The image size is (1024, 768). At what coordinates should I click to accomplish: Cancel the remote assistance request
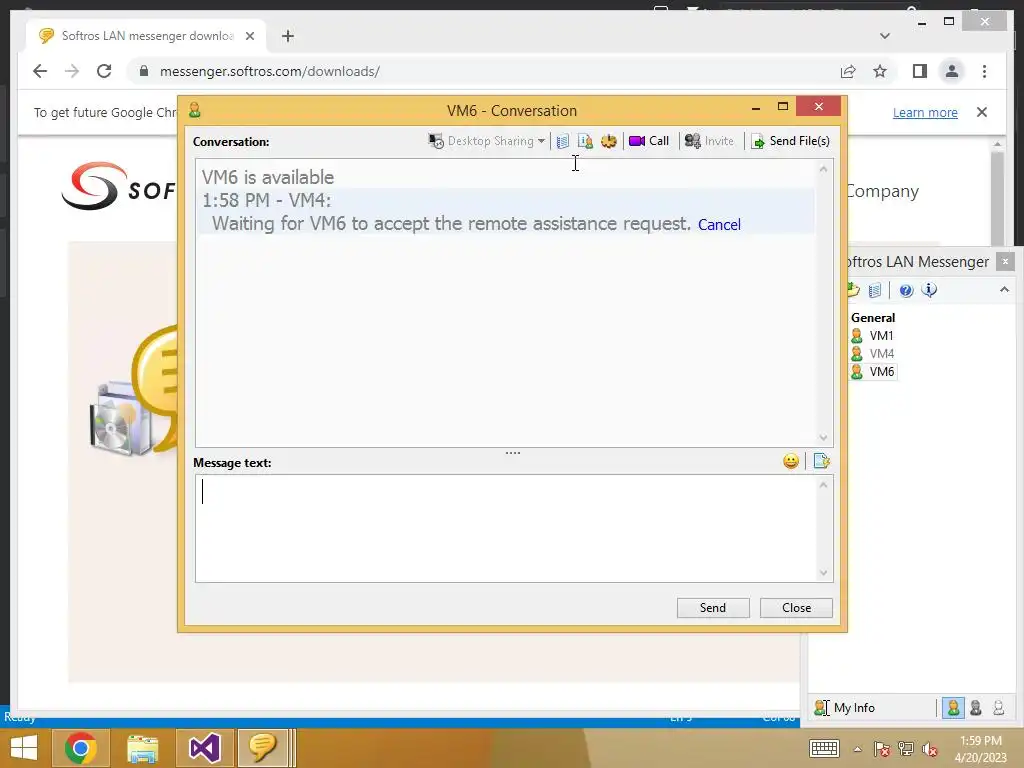pyautogui.click(x=719, y=225)
